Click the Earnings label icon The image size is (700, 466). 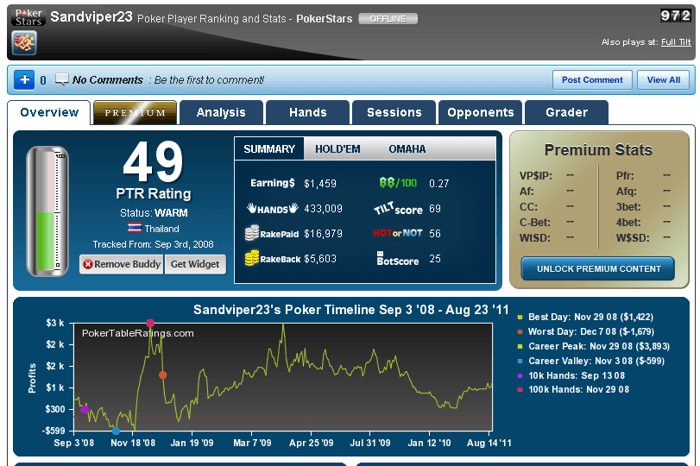(272, 183)
